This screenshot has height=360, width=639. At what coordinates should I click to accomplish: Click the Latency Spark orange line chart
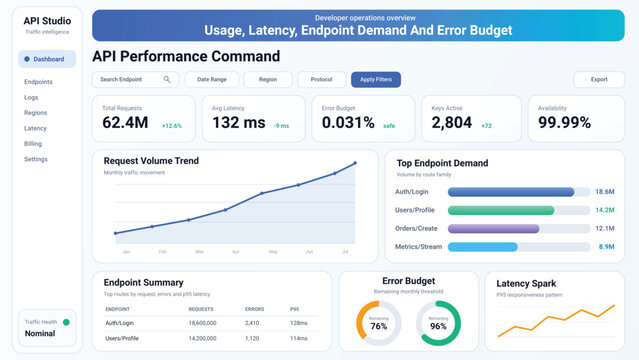click(x=556, y=320)
